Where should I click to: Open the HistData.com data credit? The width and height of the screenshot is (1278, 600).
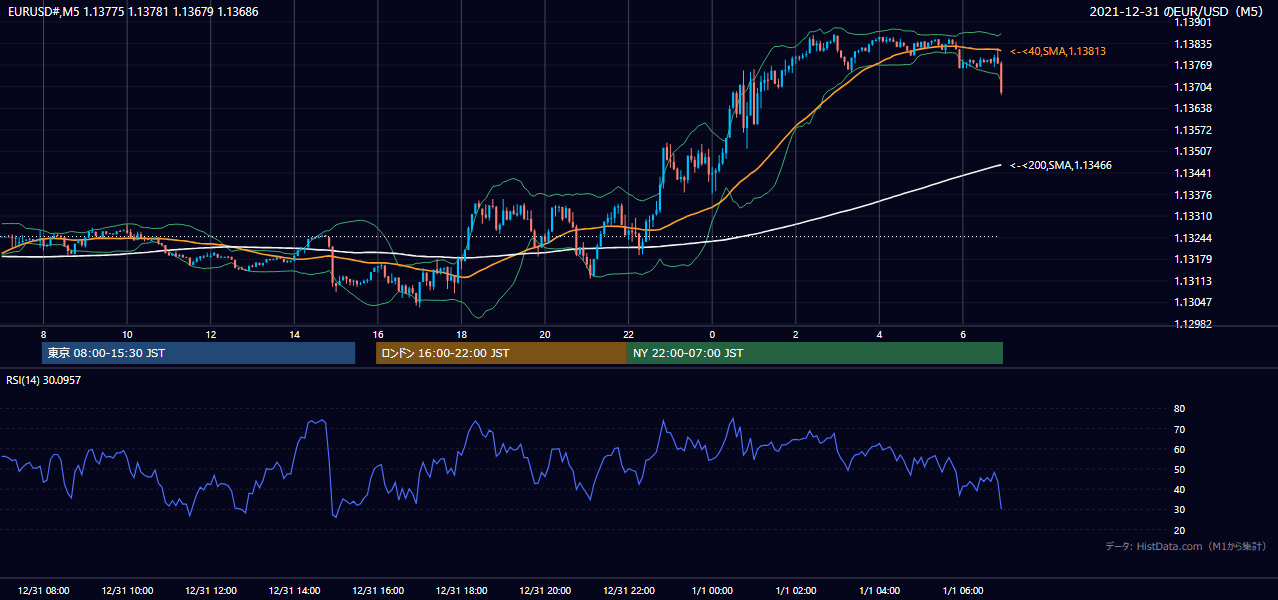[x=1185, y=546]
